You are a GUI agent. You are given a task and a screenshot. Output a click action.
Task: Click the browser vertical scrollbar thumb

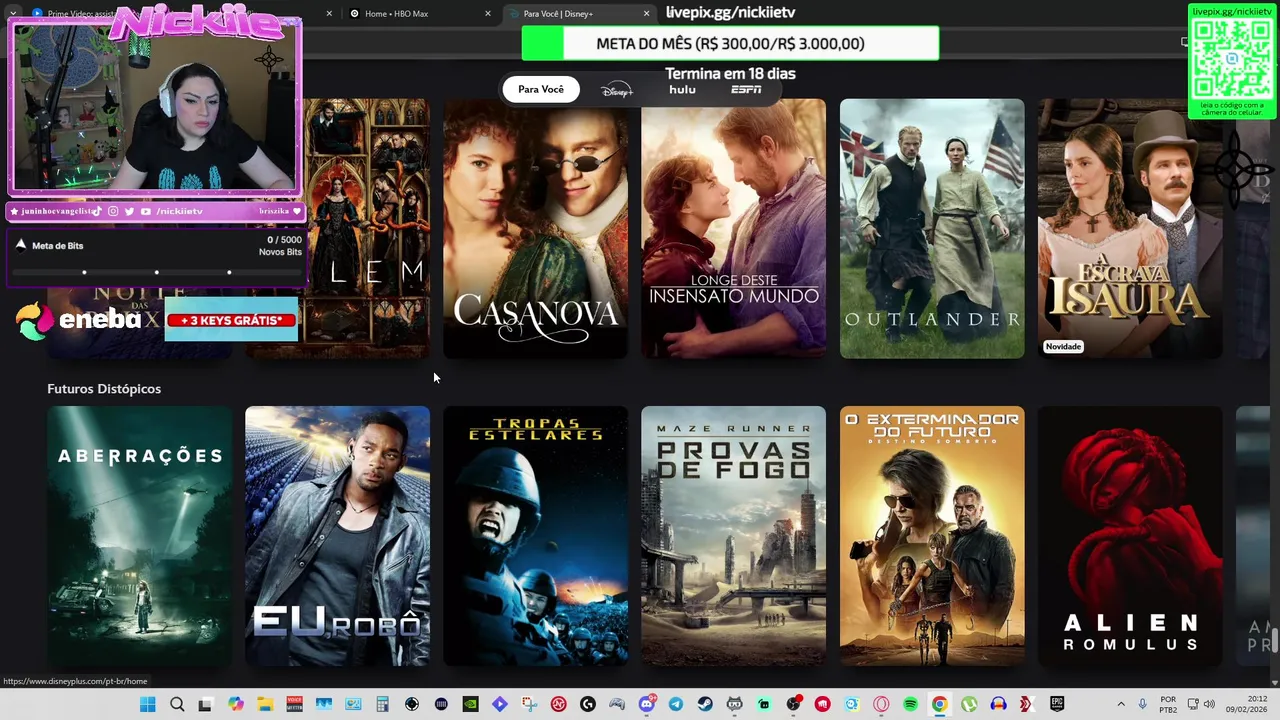(1275, 639)
